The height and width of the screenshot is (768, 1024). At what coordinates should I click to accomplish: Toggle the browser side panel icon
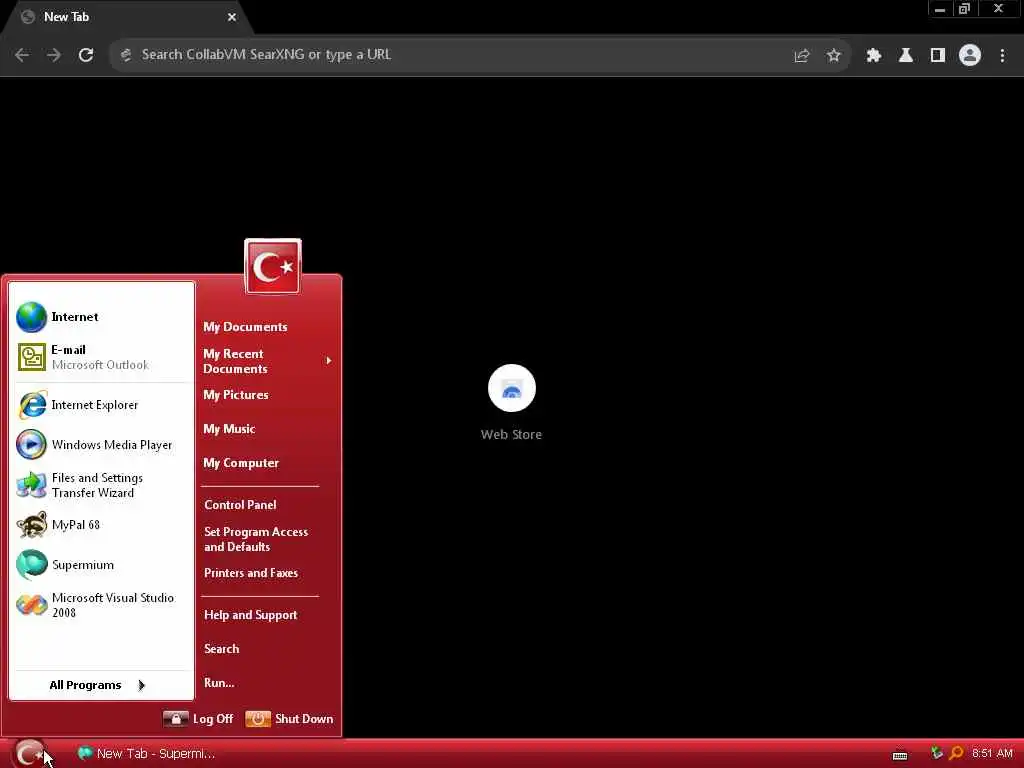click(938, 56)
